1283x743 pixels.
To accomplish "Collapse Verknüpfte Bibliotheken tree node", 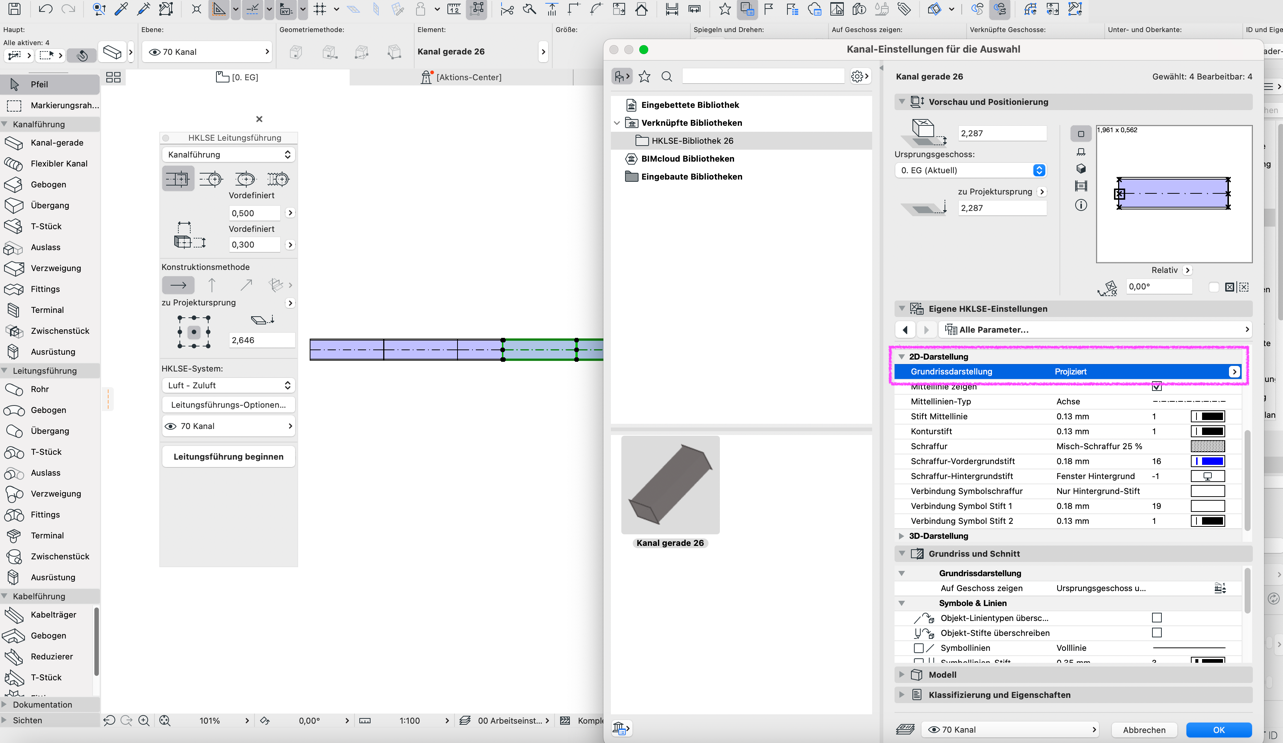I will (x=618, y=123).
